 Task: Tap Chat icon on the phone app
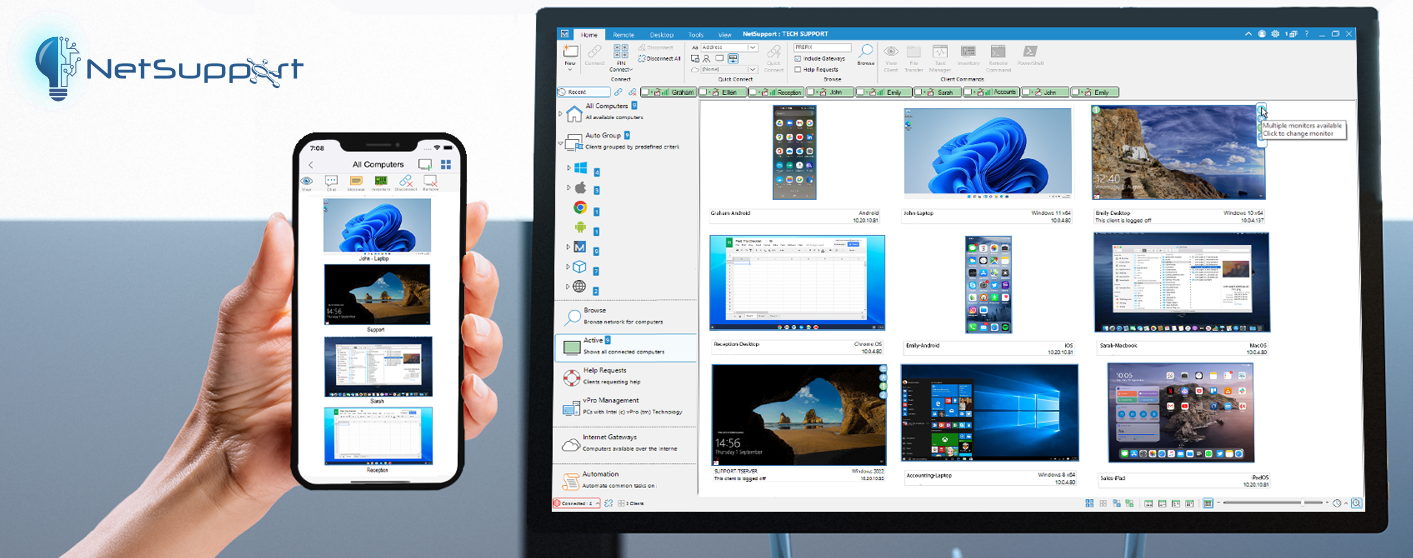click(331, 183)
